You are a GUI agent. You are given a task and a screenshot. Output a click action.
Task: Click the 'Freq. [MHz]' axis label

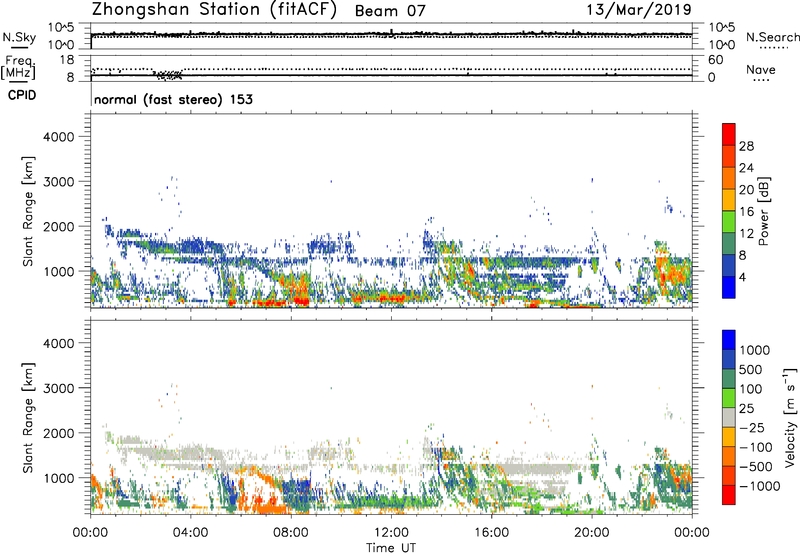pos(19,68)
